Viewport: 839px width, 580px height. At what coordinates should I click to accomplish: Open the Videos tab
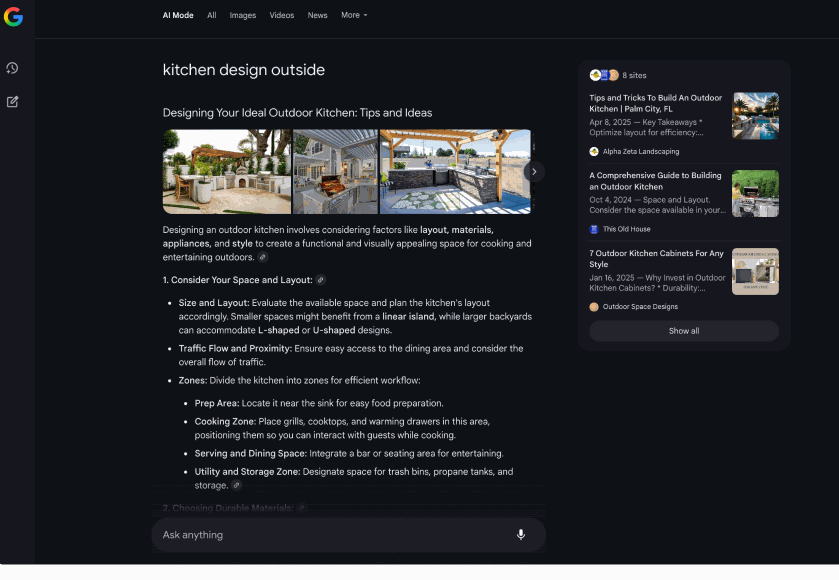281,15
